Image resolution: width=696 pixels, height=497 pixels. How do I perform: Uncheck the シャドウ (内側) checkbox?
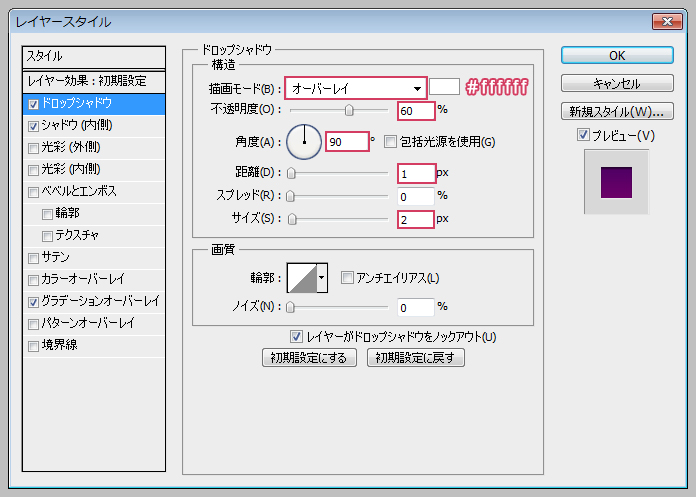33,126
